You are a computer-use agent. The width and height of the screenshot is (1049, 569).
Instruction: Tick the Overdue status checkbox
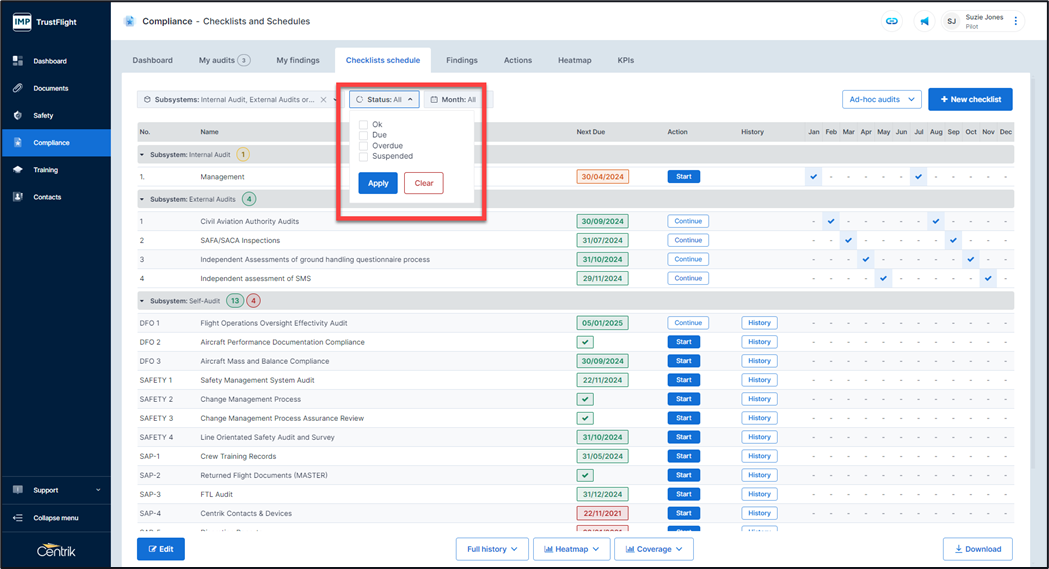tap(364, 146)
